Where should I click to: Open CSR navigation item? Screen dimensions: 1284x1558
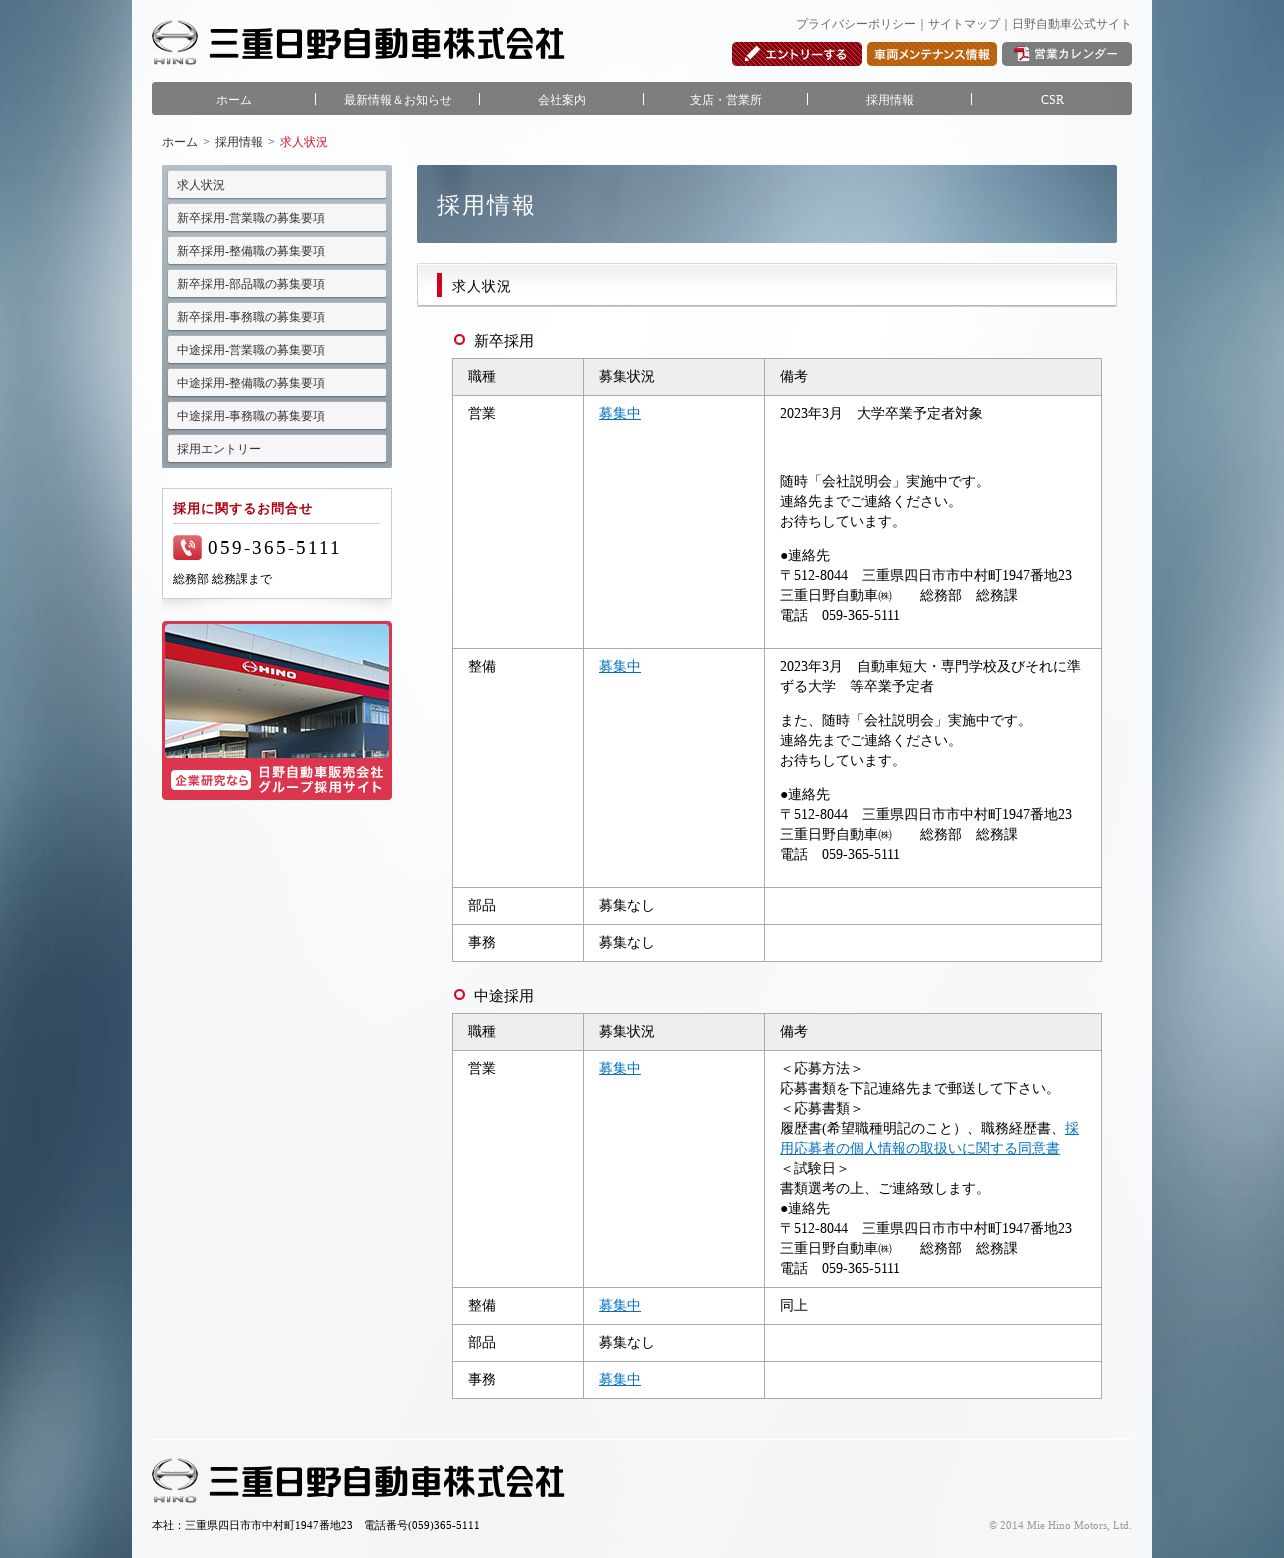point(1052,100)
